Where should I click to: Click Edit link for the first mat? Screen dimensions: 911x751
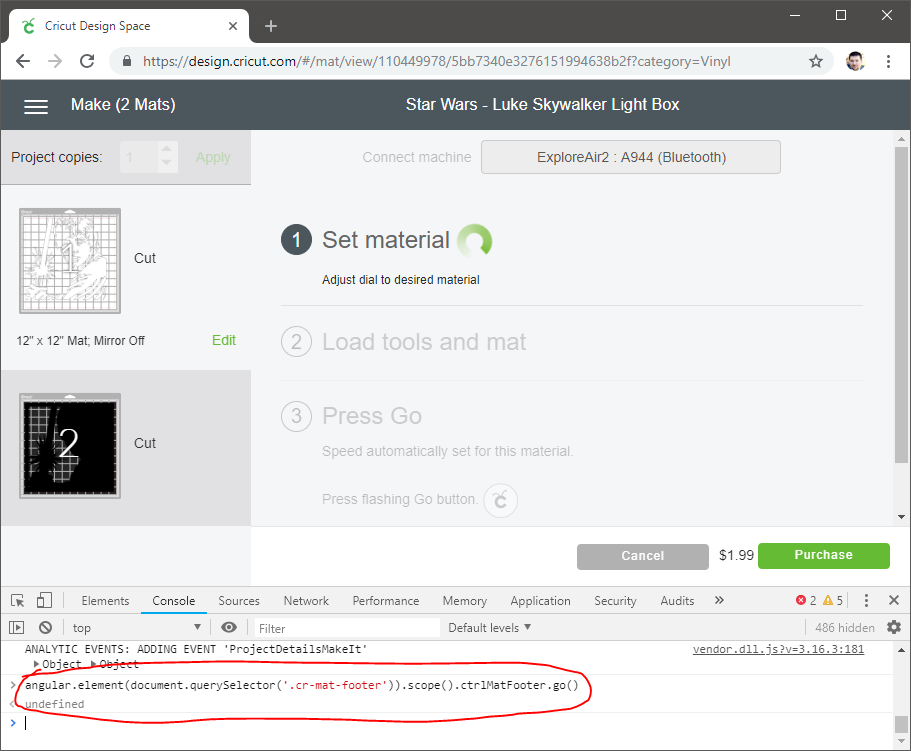[x=224, y=341]
